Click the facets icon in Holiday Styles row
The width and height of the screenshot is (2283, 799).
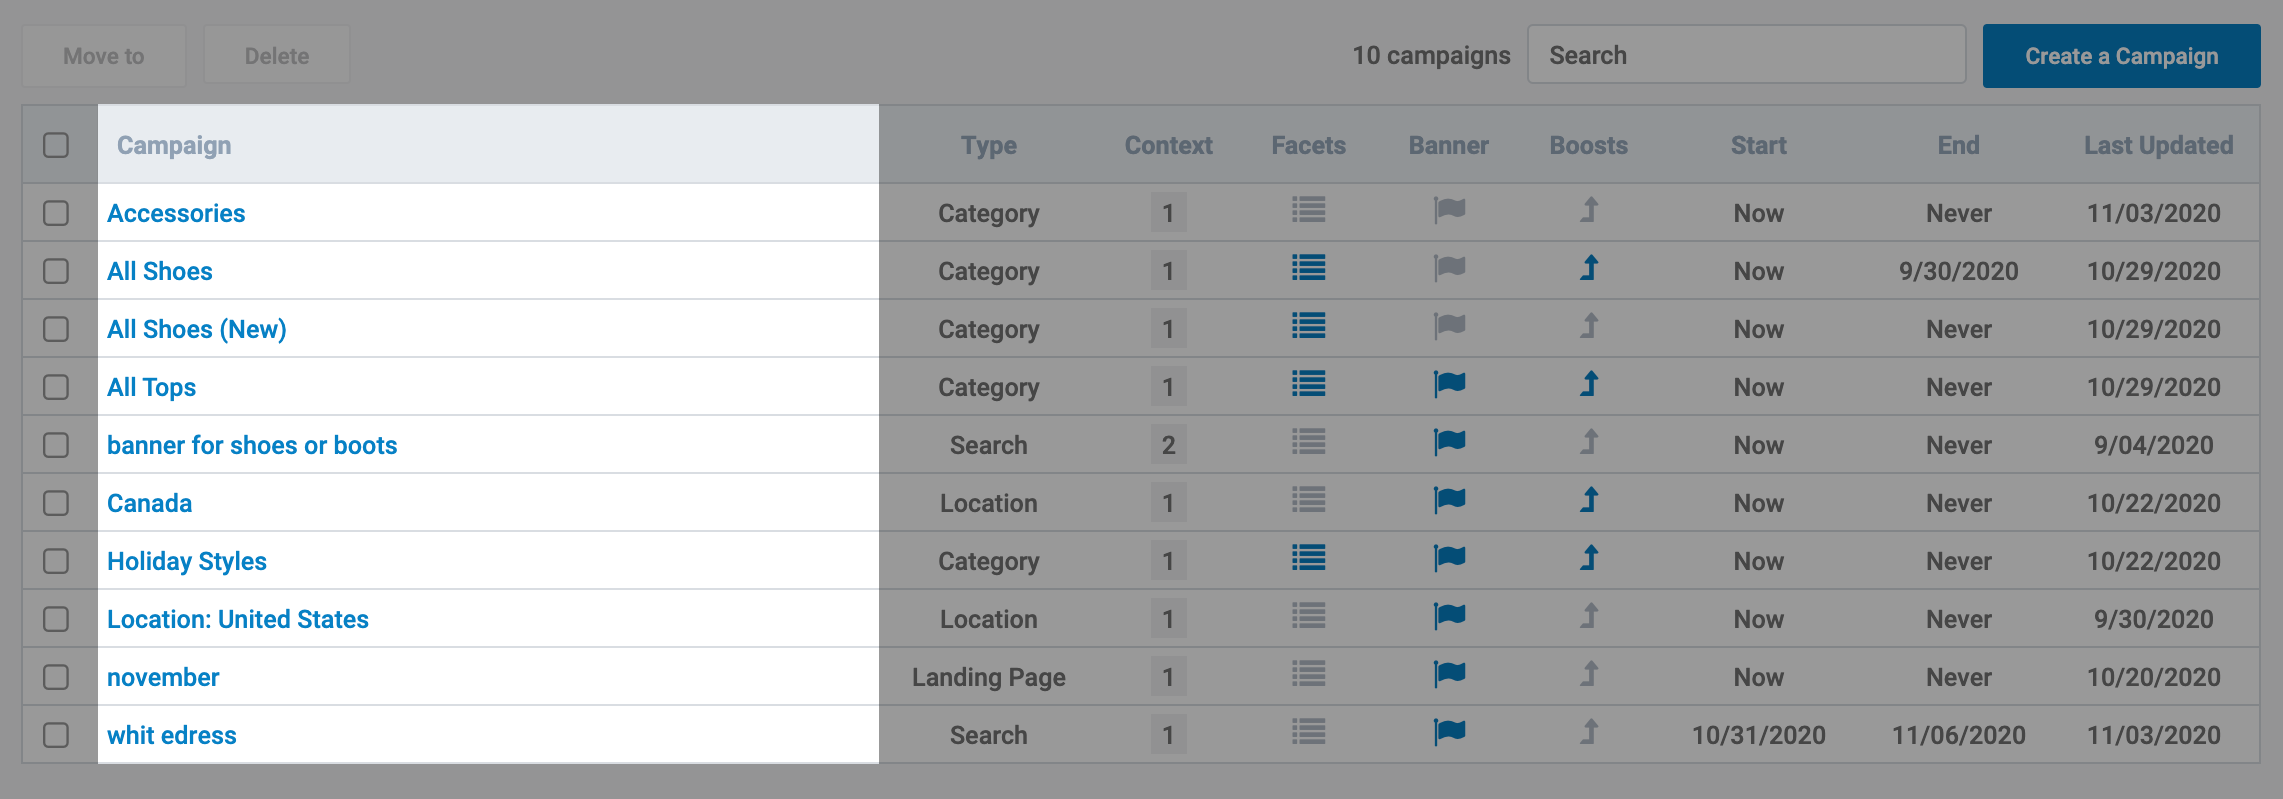click(1308, 559)
